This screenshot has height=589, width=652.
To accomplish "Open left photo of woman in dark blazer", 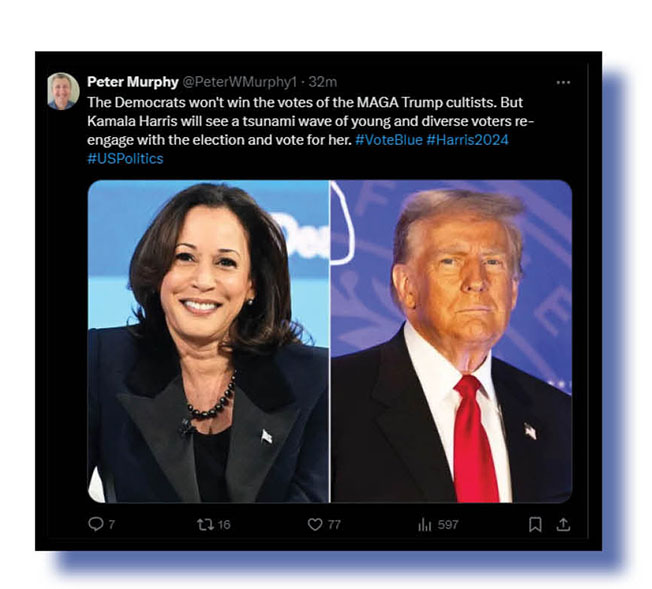I will [x=208, y=341].
